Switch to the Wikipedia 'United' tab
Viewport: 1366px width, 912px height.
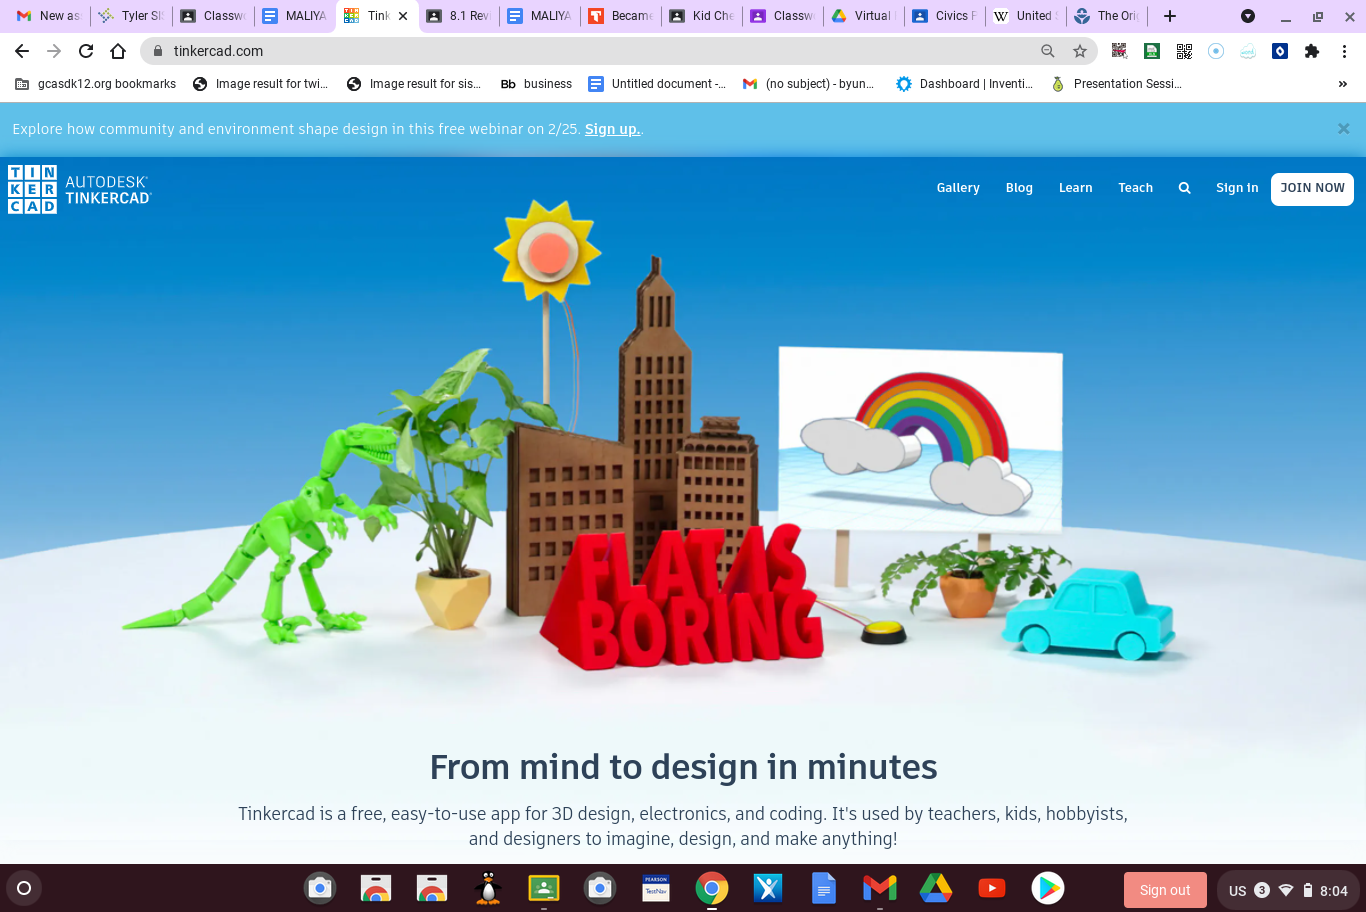click(1026, 16)
